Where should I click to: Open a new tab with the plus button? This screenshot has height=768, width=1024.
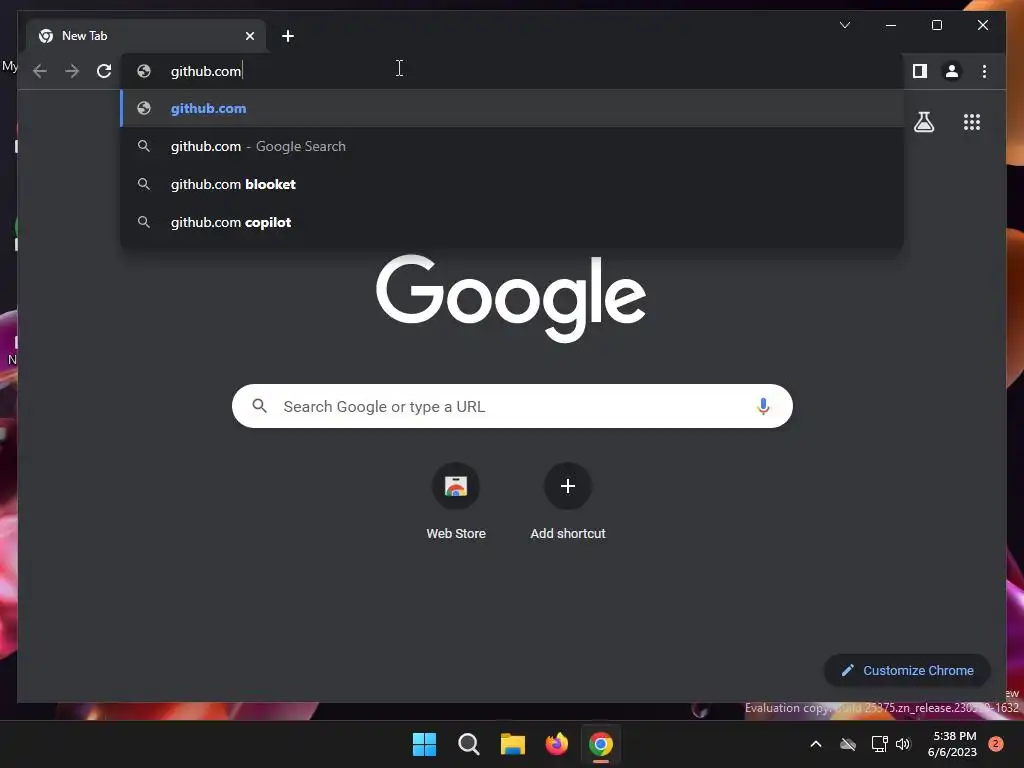click(x=288, y=36)
